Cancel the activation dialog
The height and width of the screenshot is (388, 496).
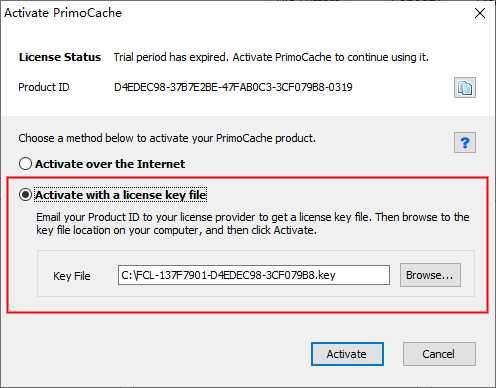pos(439,354)
